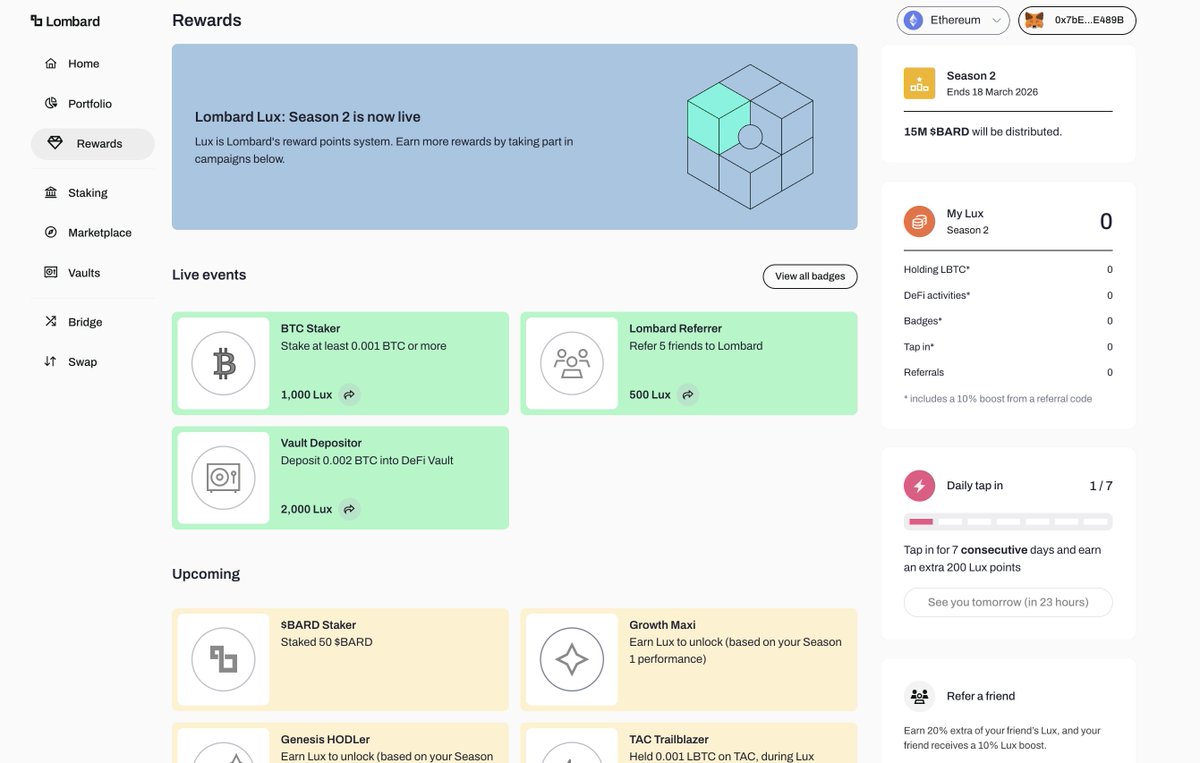Click the Ethereum network logo
Viewport: 1200px width, 763px height.
tap(913, 20)
